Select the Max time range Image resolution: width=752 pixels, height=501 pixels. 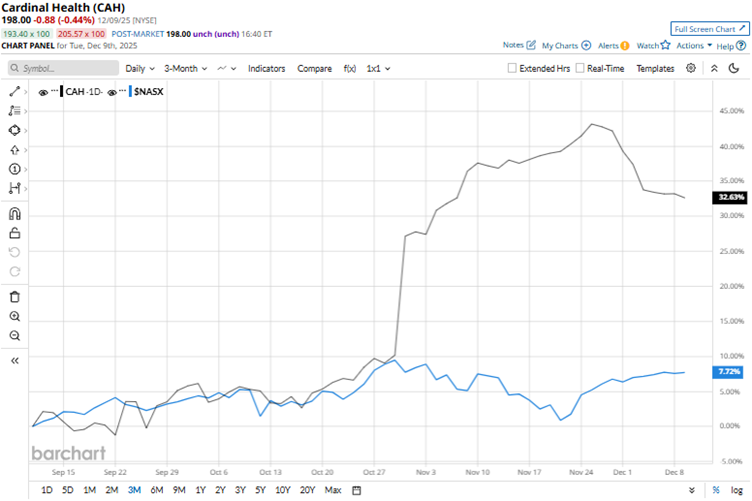[x=333, y=490]
